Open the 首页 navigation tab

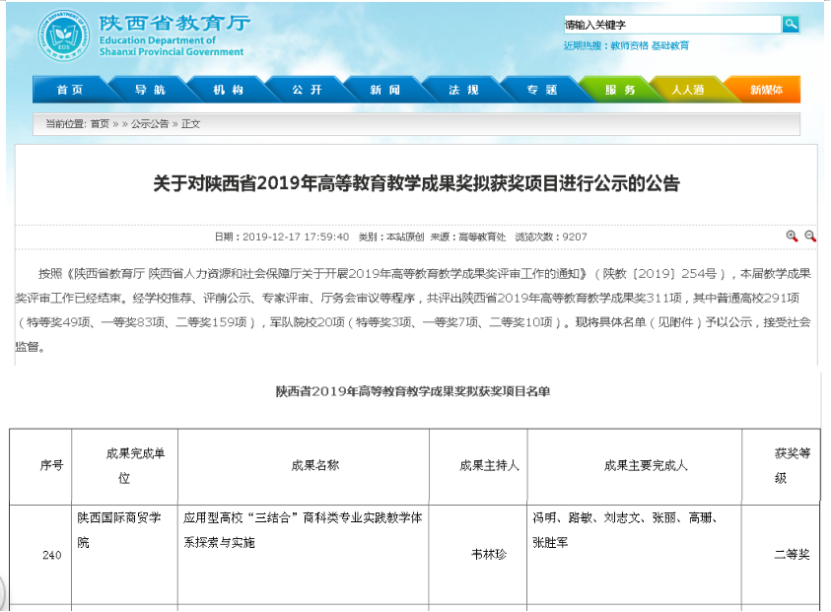(x=70, y=90)
